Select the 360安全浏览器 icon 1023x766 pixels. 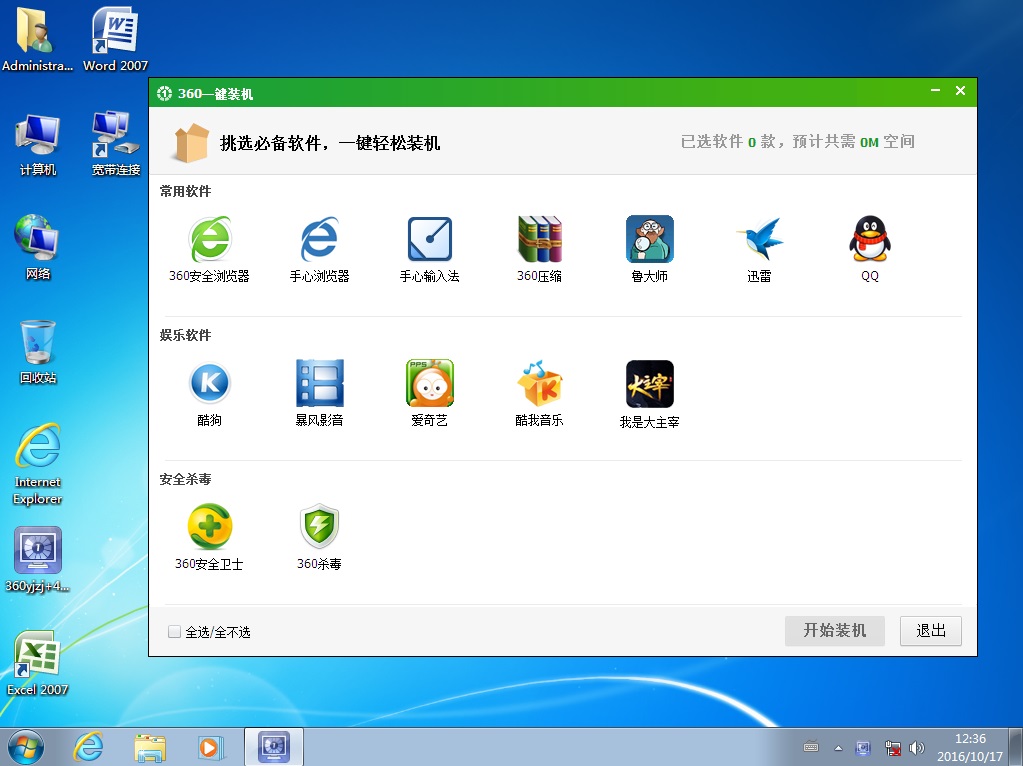(x=209, y=240)
